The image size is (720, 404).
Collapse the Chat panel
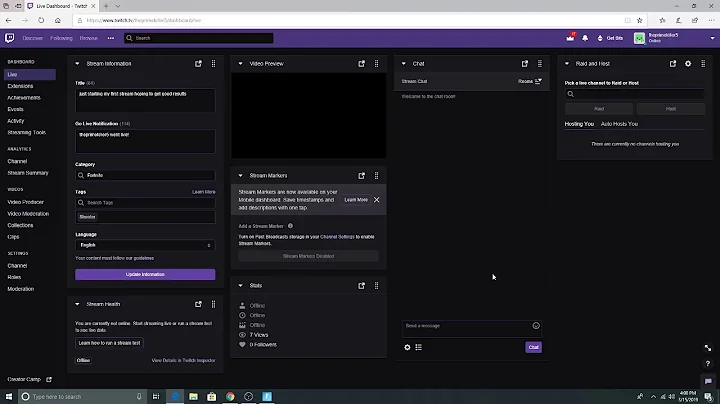coord(404,63)
